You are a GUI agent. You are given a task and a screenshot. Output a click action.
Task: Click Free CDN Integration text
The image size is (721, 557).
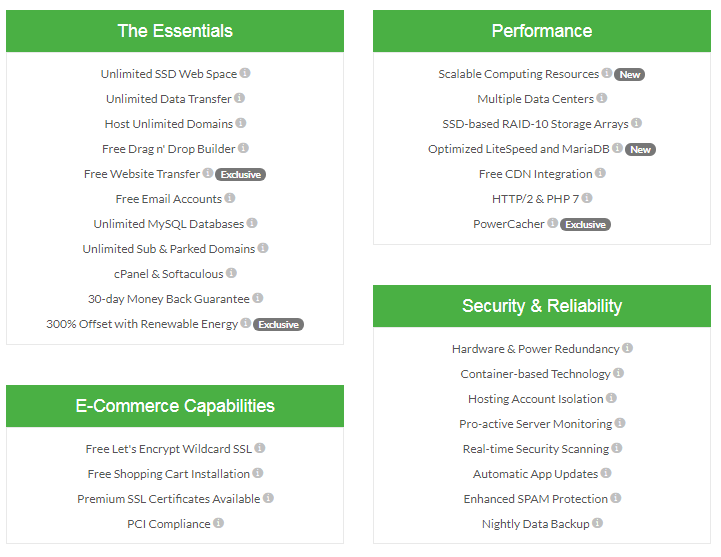pos(535,174)
